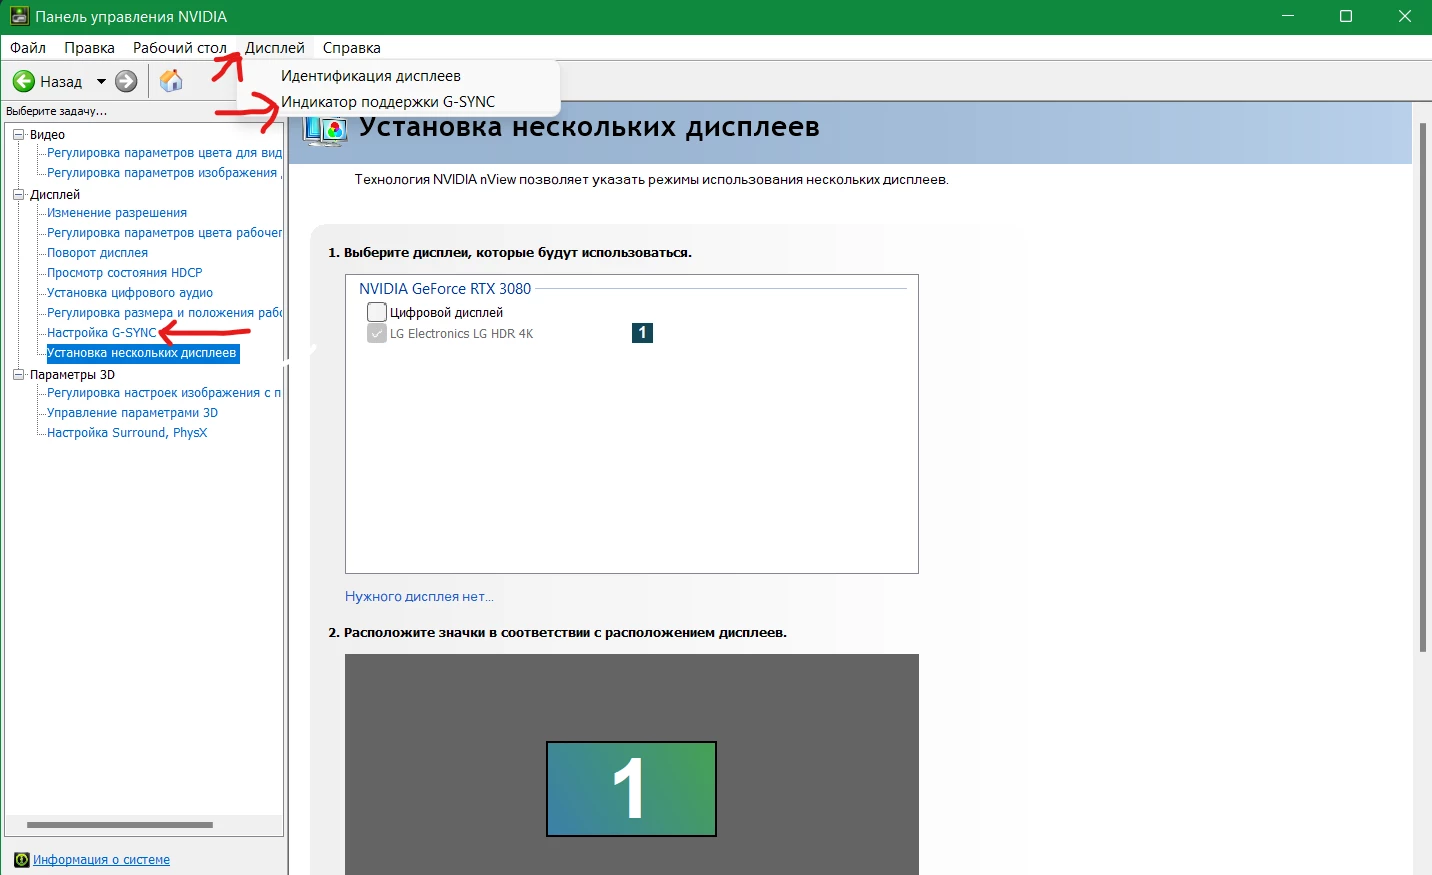Close the NVIDIA control panel window
This screenshot has height=875, width=1432.
1404,17
